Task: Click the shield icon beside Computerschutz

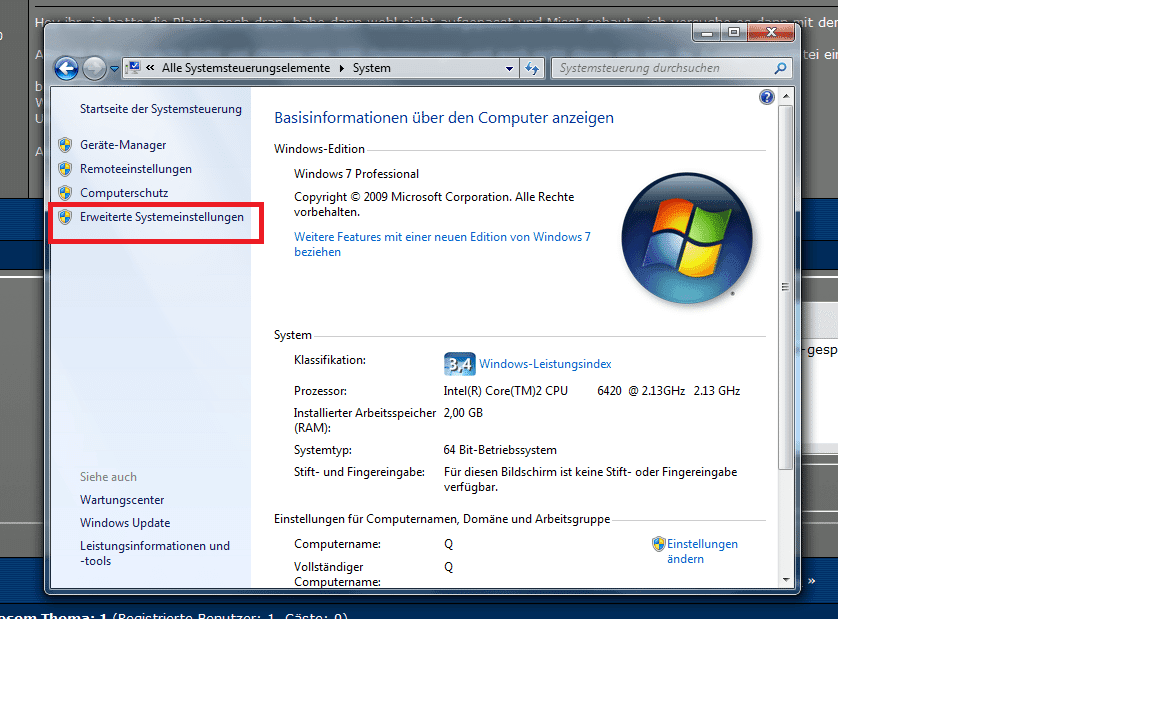Action: pos(65,192)
